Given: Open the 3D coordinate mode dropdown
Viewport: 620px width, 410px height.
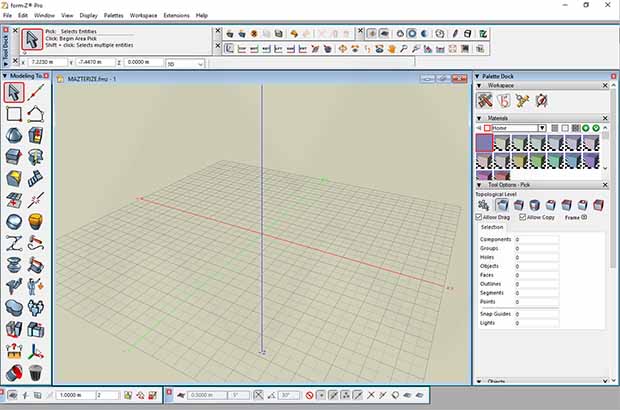Looking at the screenshot, I should pyautogui.click(x=185, y=64).
